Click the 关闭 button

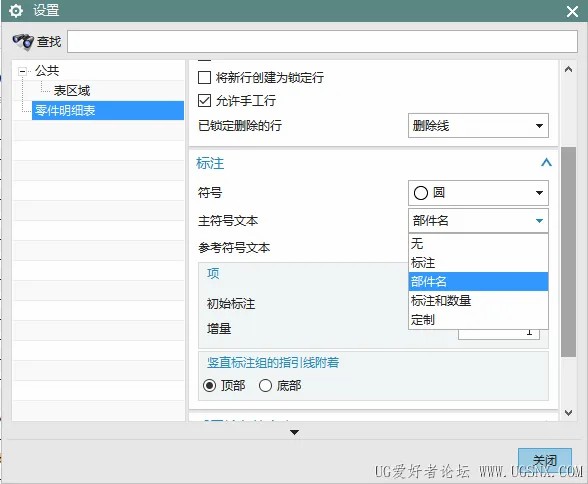point(544,460)
